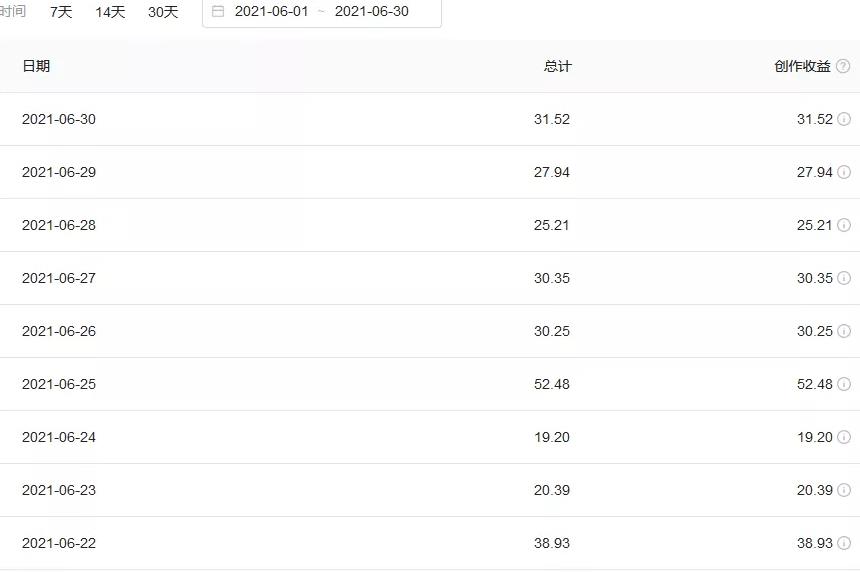Click info icon next to 25.21

pyautogui.click(x=844, y=225)
